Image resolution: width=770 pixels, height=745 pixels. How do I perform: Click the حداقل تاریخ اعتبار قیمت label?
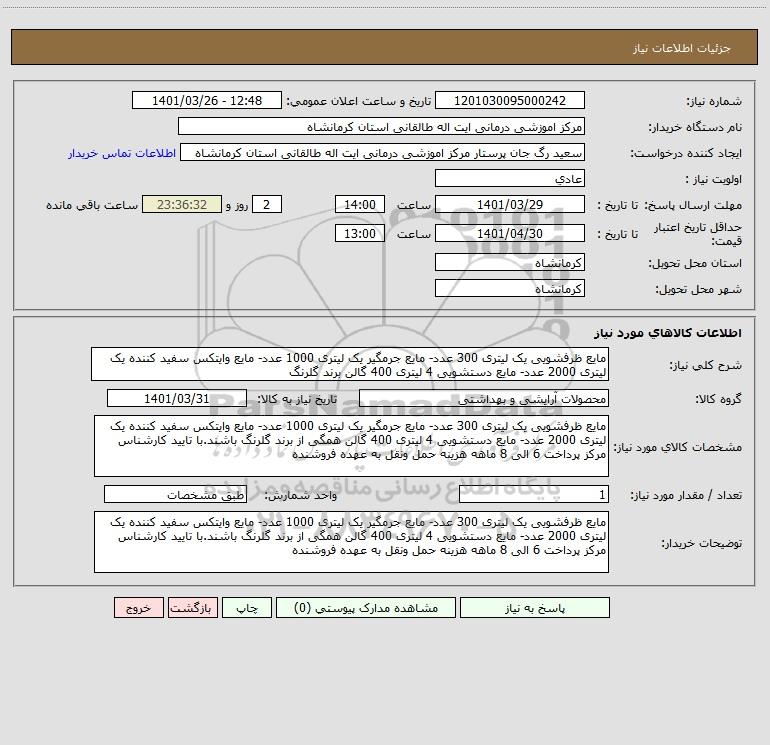698,234
